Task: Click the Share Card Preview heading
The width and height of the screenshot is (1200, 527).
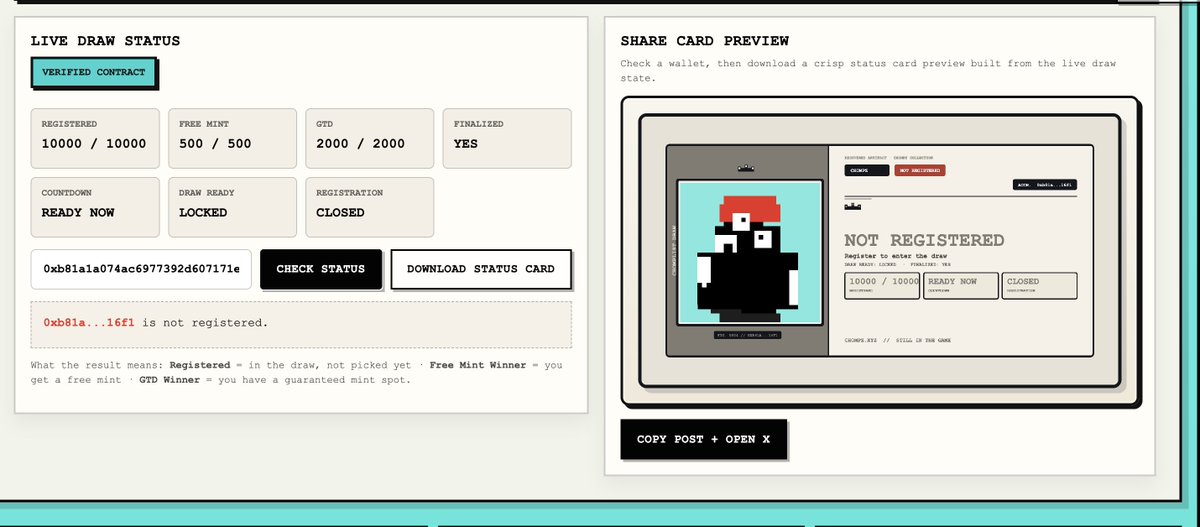Action: pyautogui.click(x=705, y=41)
